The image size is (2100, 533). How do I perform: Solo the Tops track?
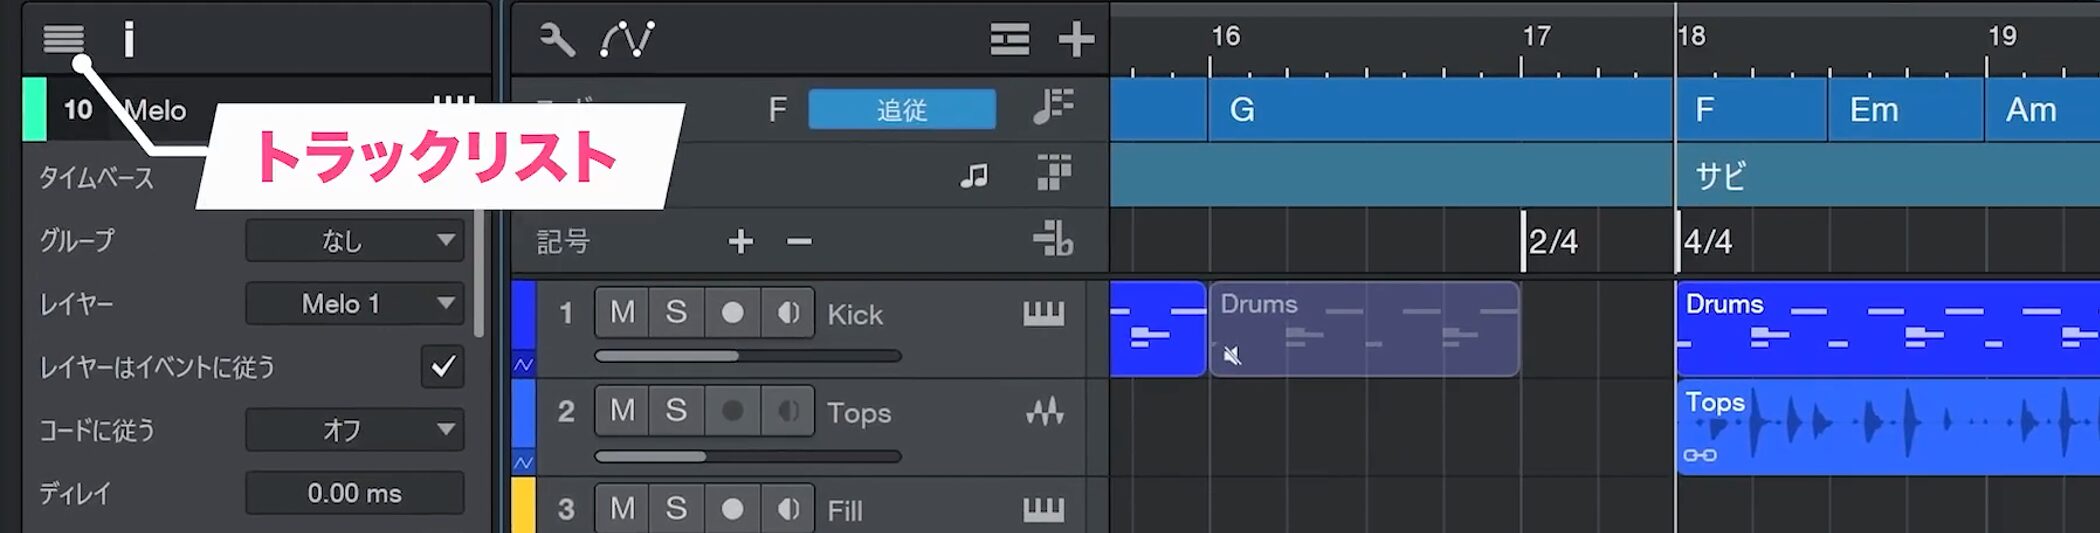[x=676, y=411]
